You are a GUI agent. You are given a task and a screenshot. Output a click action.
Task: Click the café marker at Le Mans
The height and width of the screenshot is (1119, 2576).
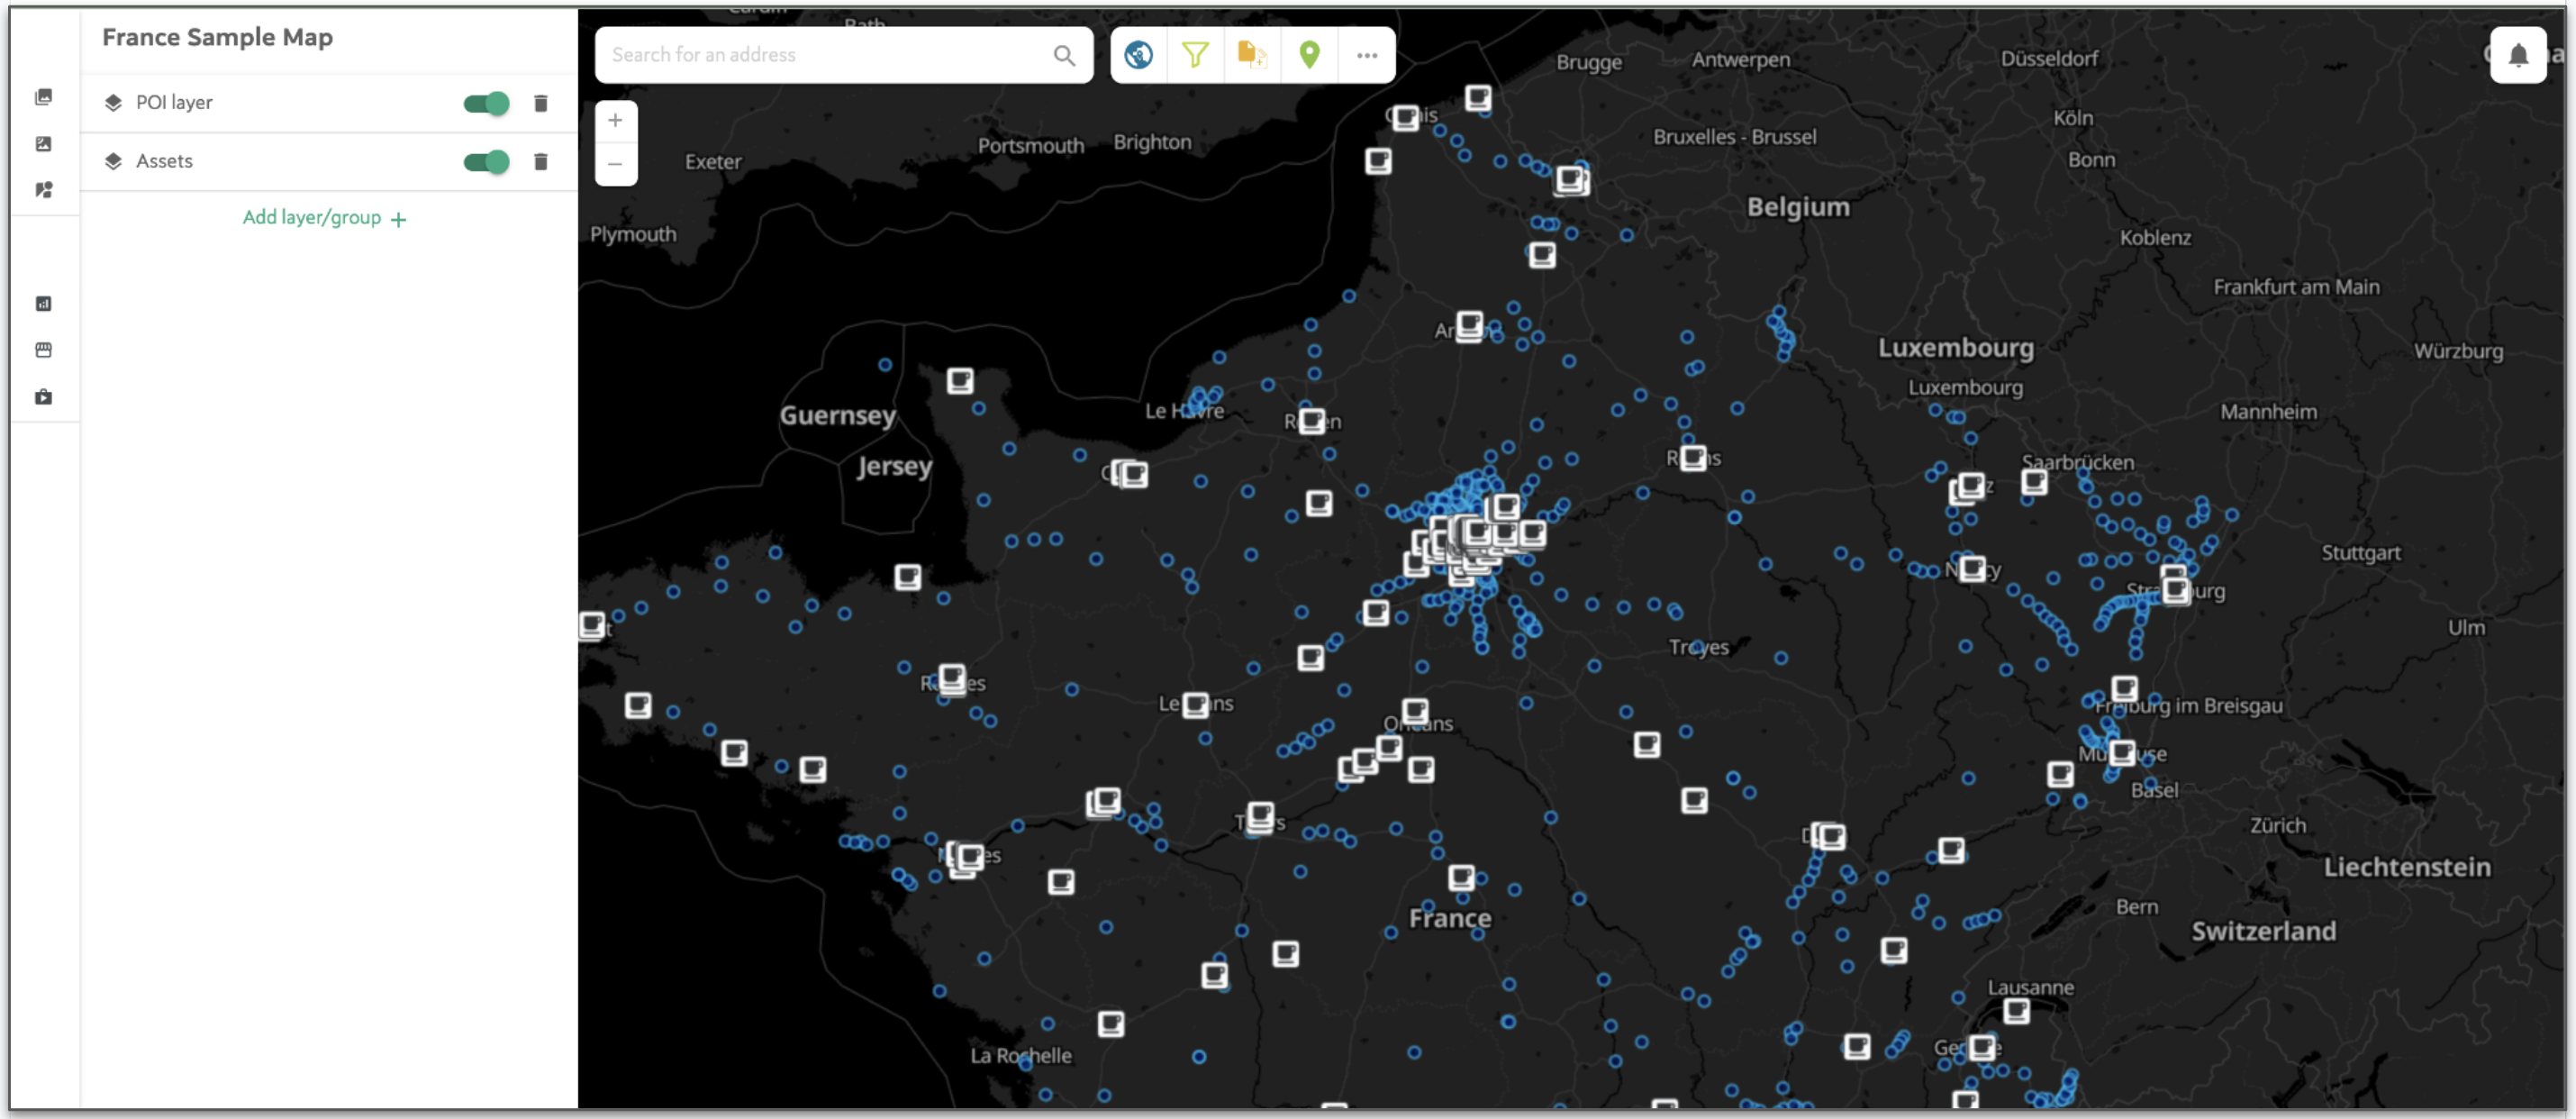pos(1196,705)
